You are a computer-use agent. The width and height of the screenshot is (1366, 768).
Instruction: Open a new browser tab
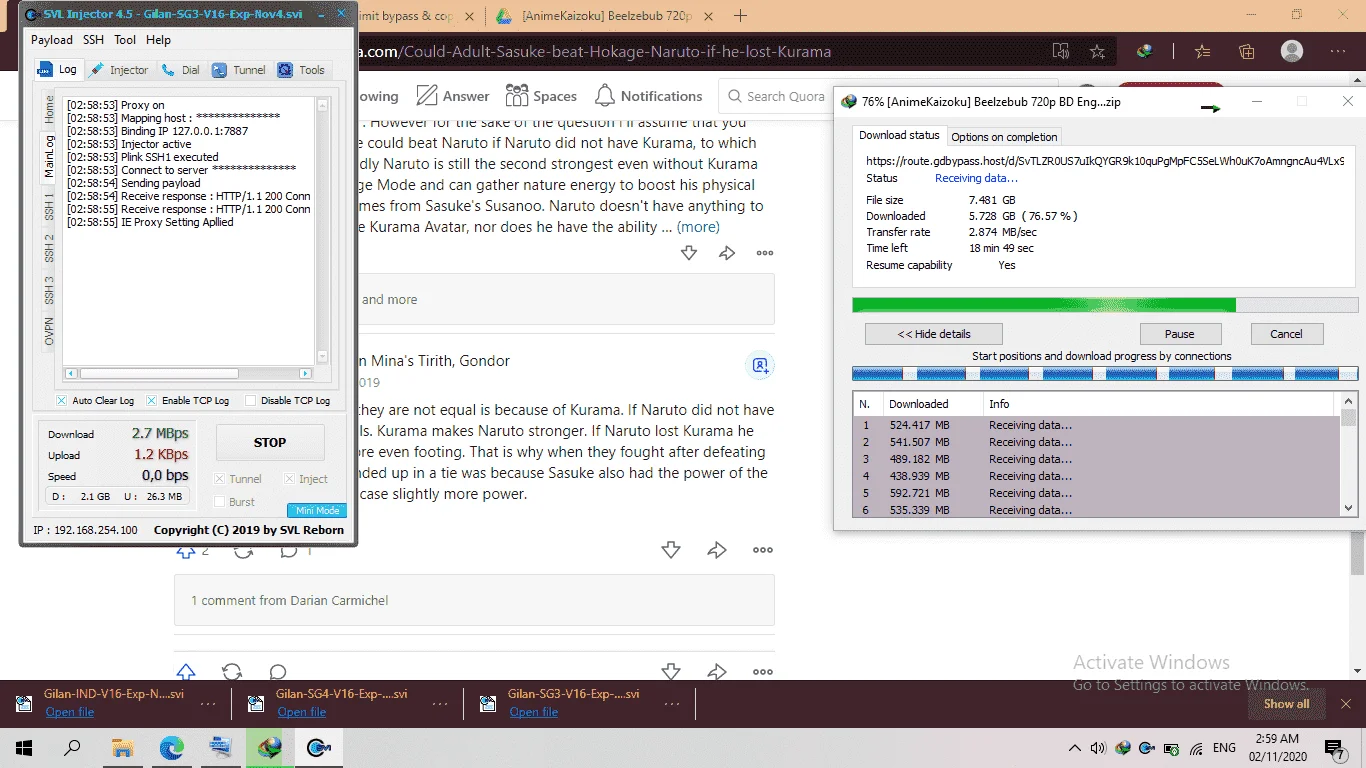741,16
